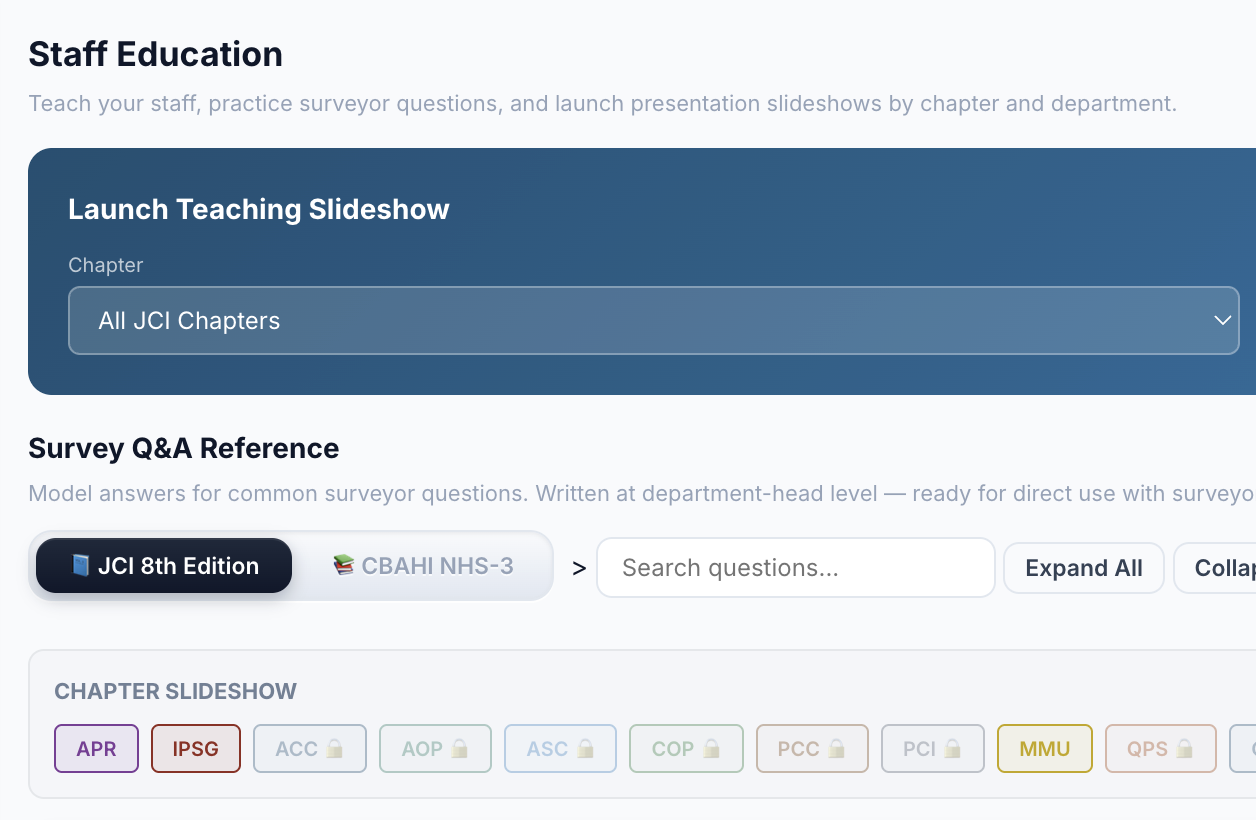Focus the Search questions field

(795, 568)
